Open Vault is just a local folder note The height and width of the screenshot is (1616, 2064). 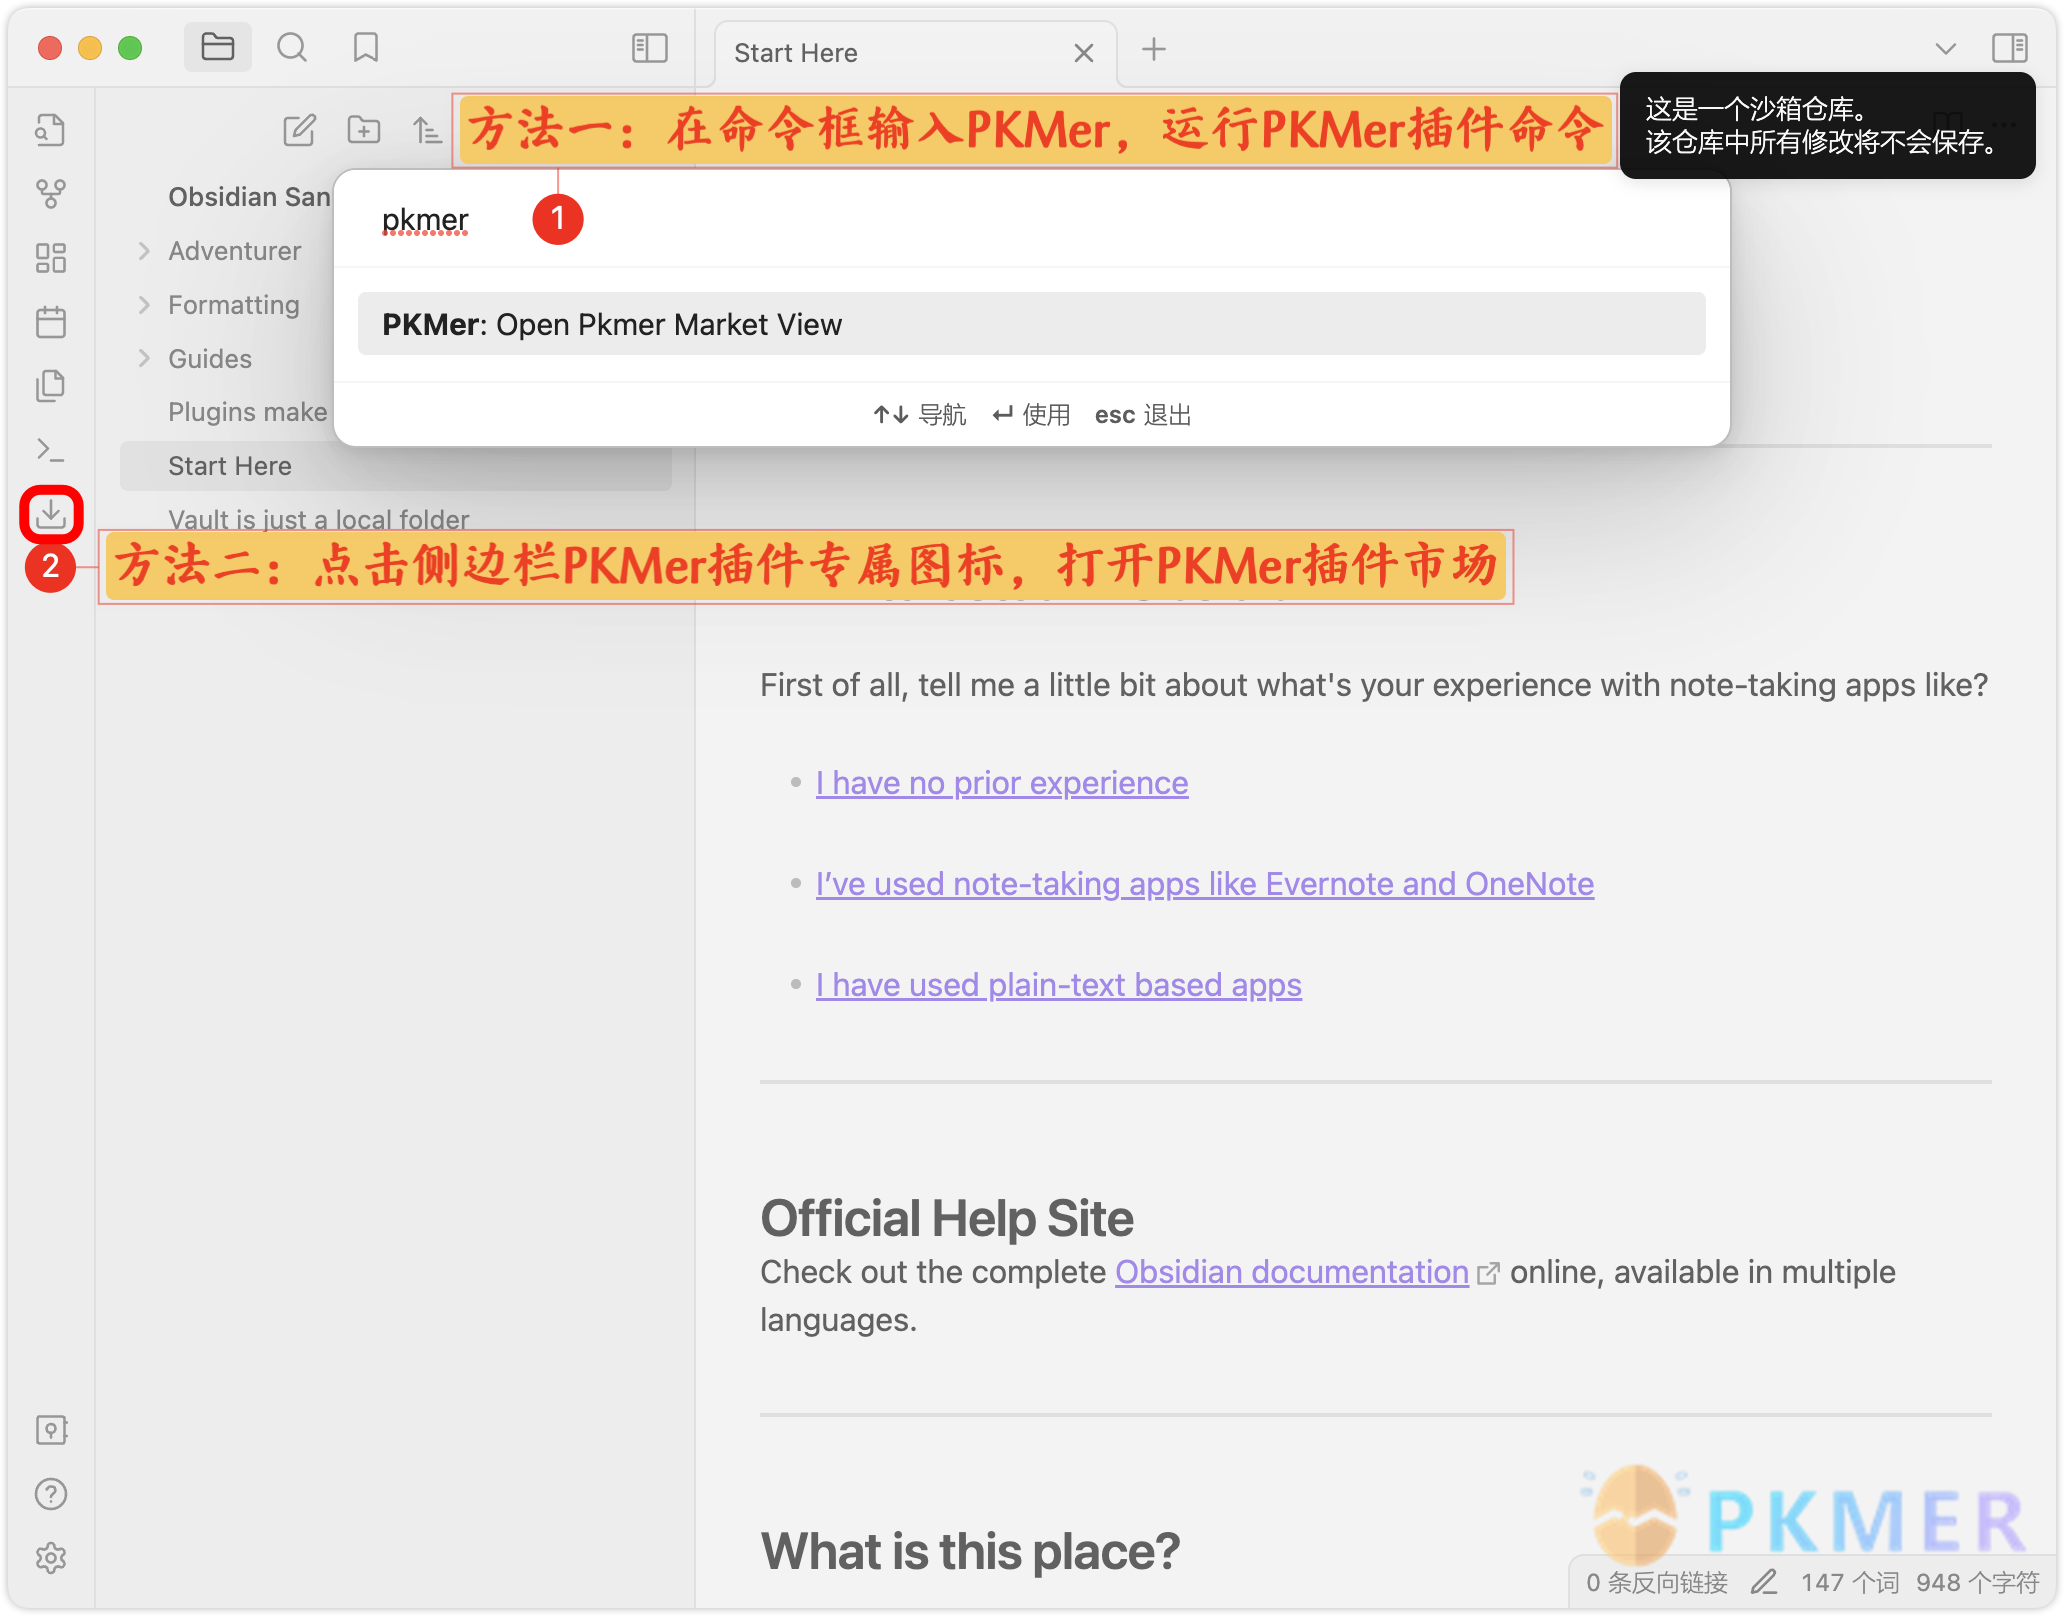tap(318, 519)
